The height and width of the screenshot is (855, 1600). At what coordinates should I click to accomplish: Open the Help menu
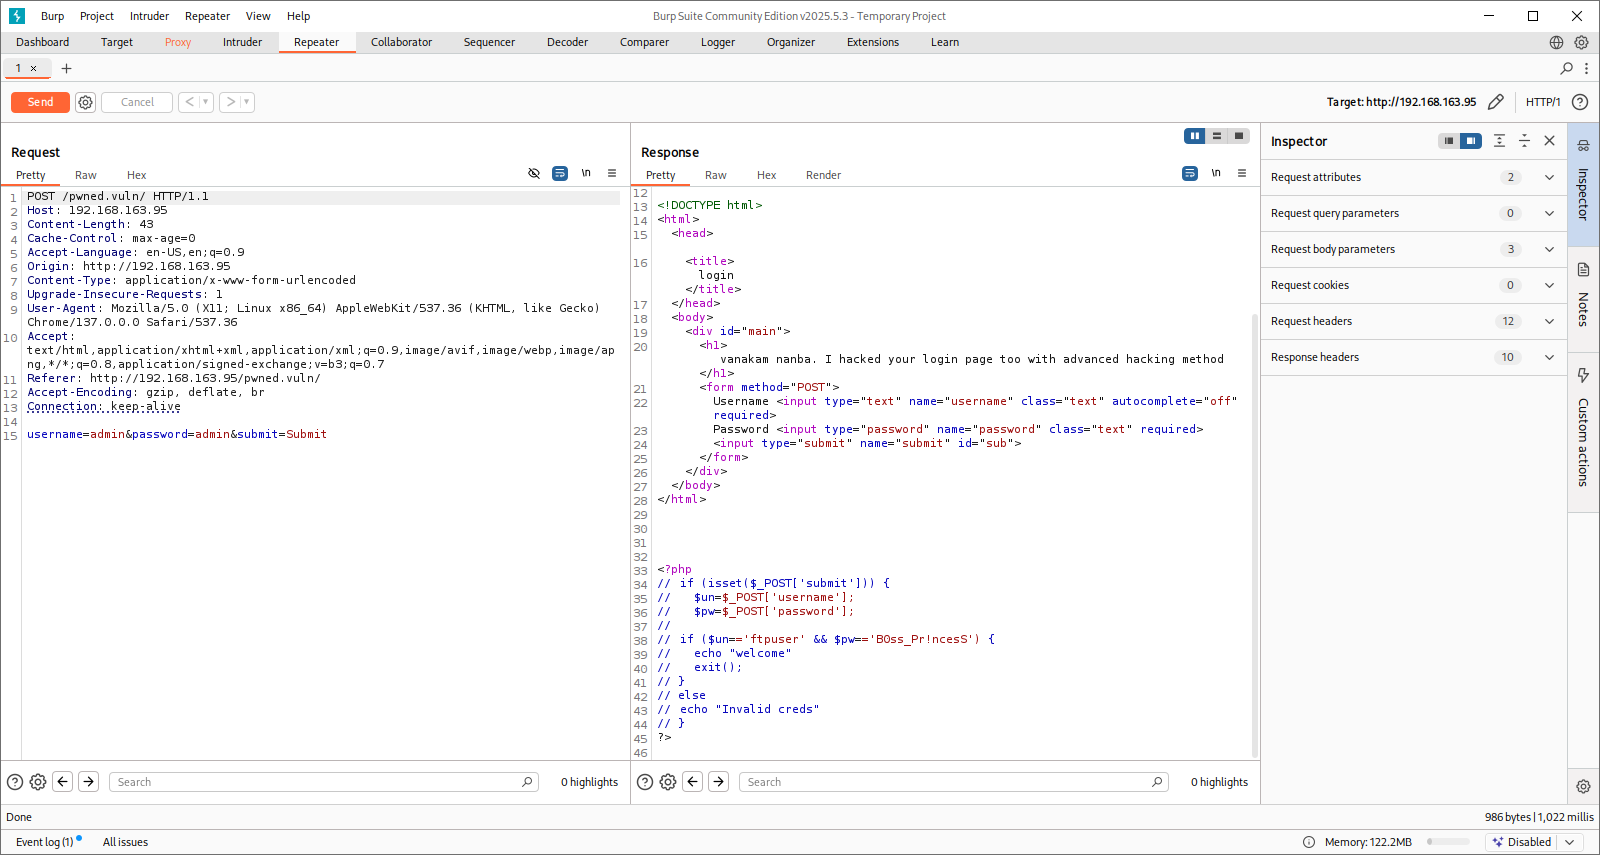click(298, 16)
